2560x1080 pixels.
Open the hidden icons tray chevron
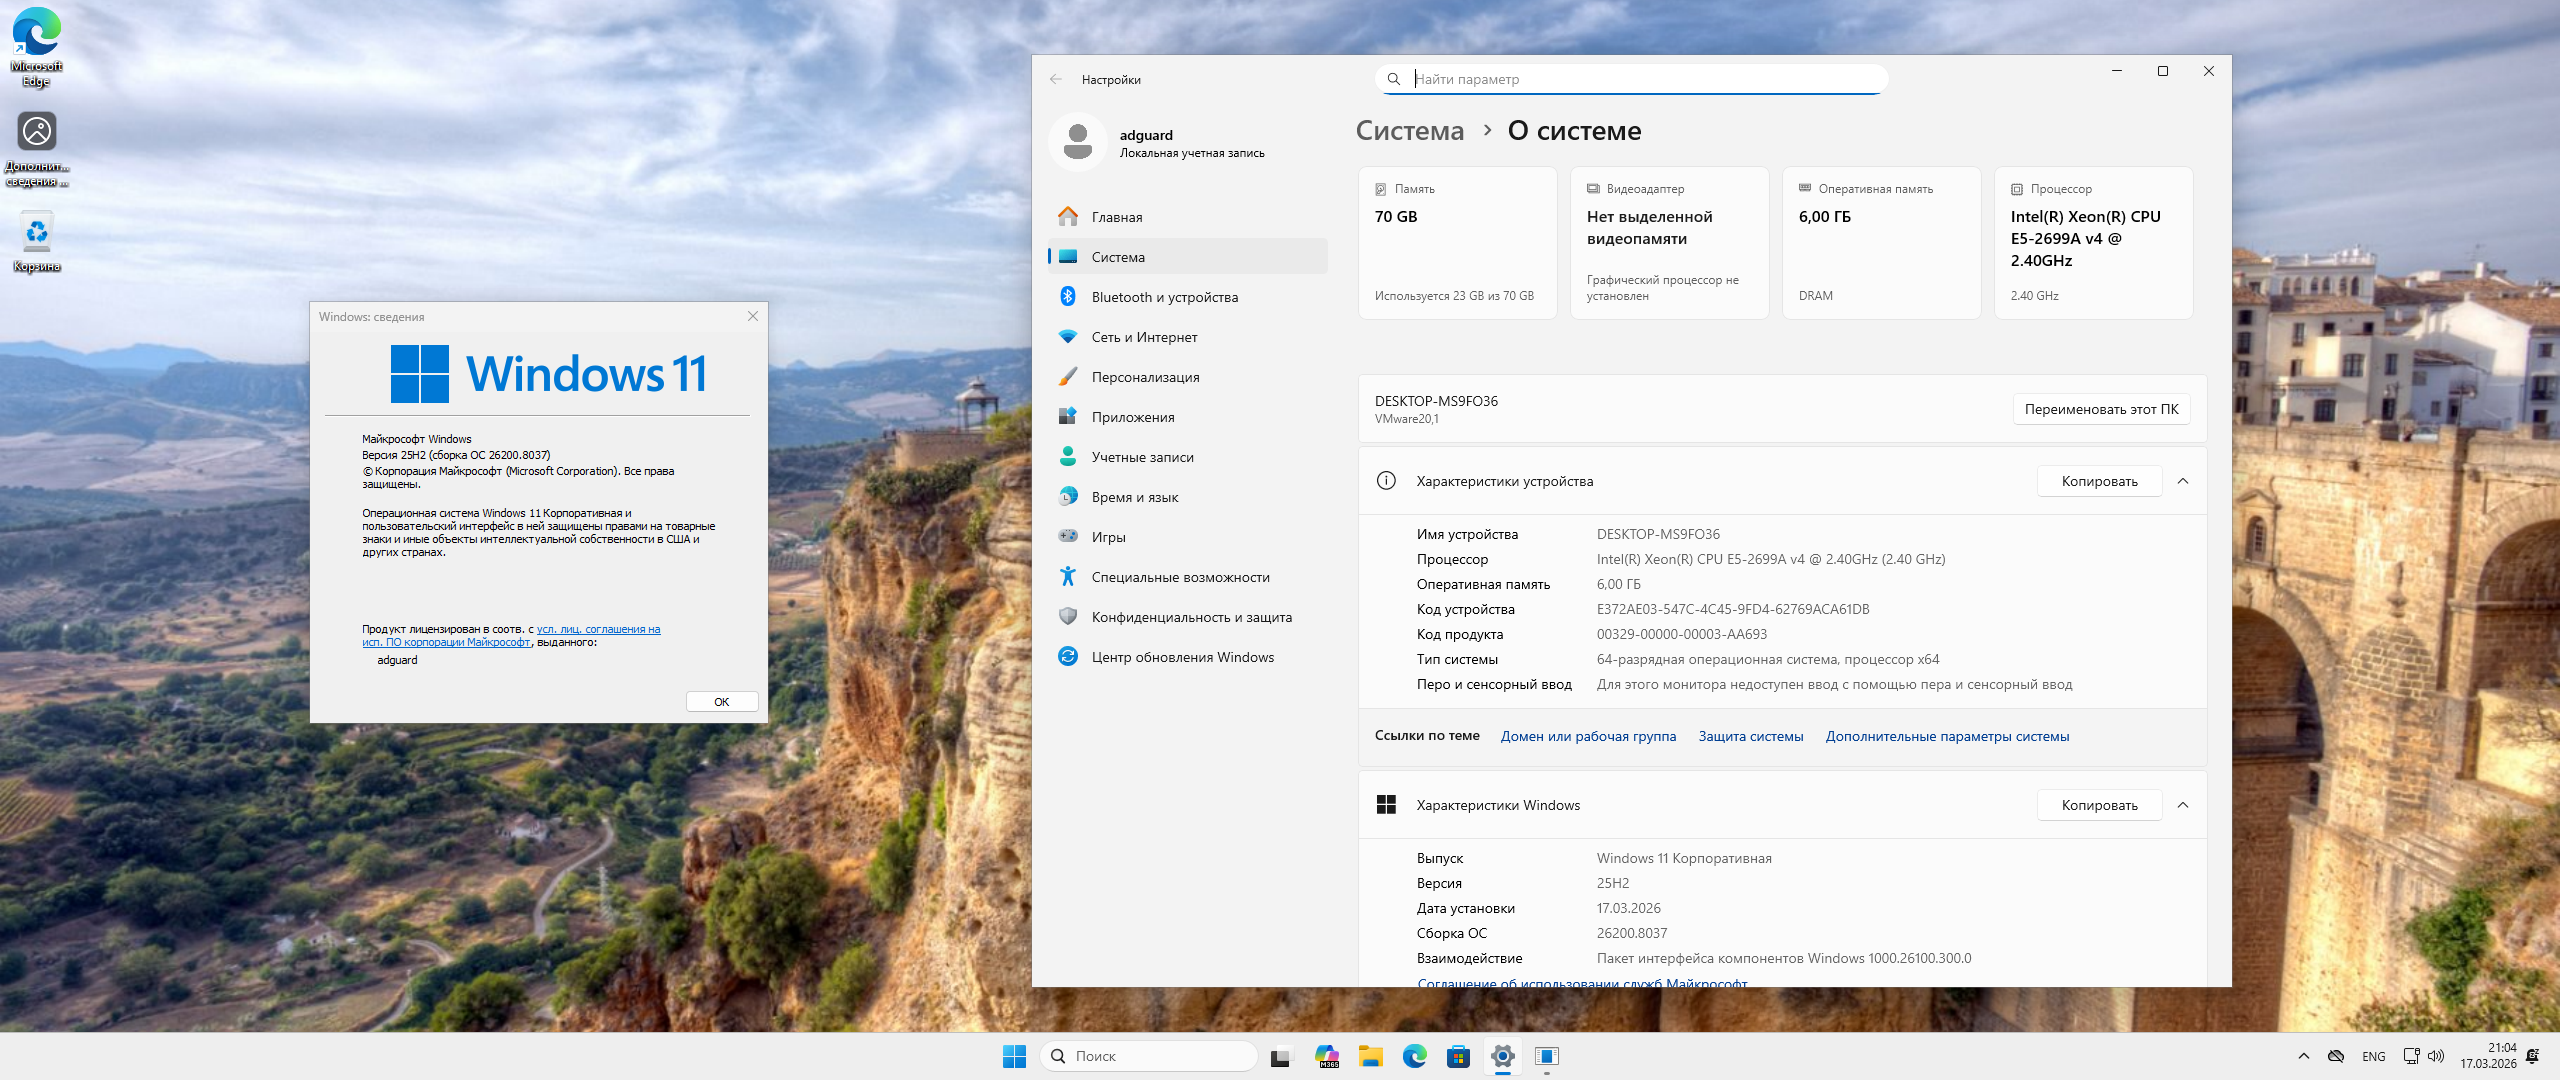tap(2303, 1056)
